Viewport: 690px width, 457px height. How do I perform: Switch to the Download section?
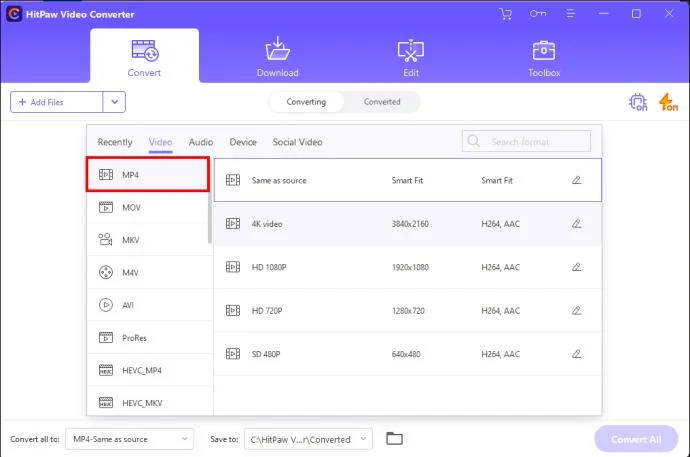click(x=278, y=57)
